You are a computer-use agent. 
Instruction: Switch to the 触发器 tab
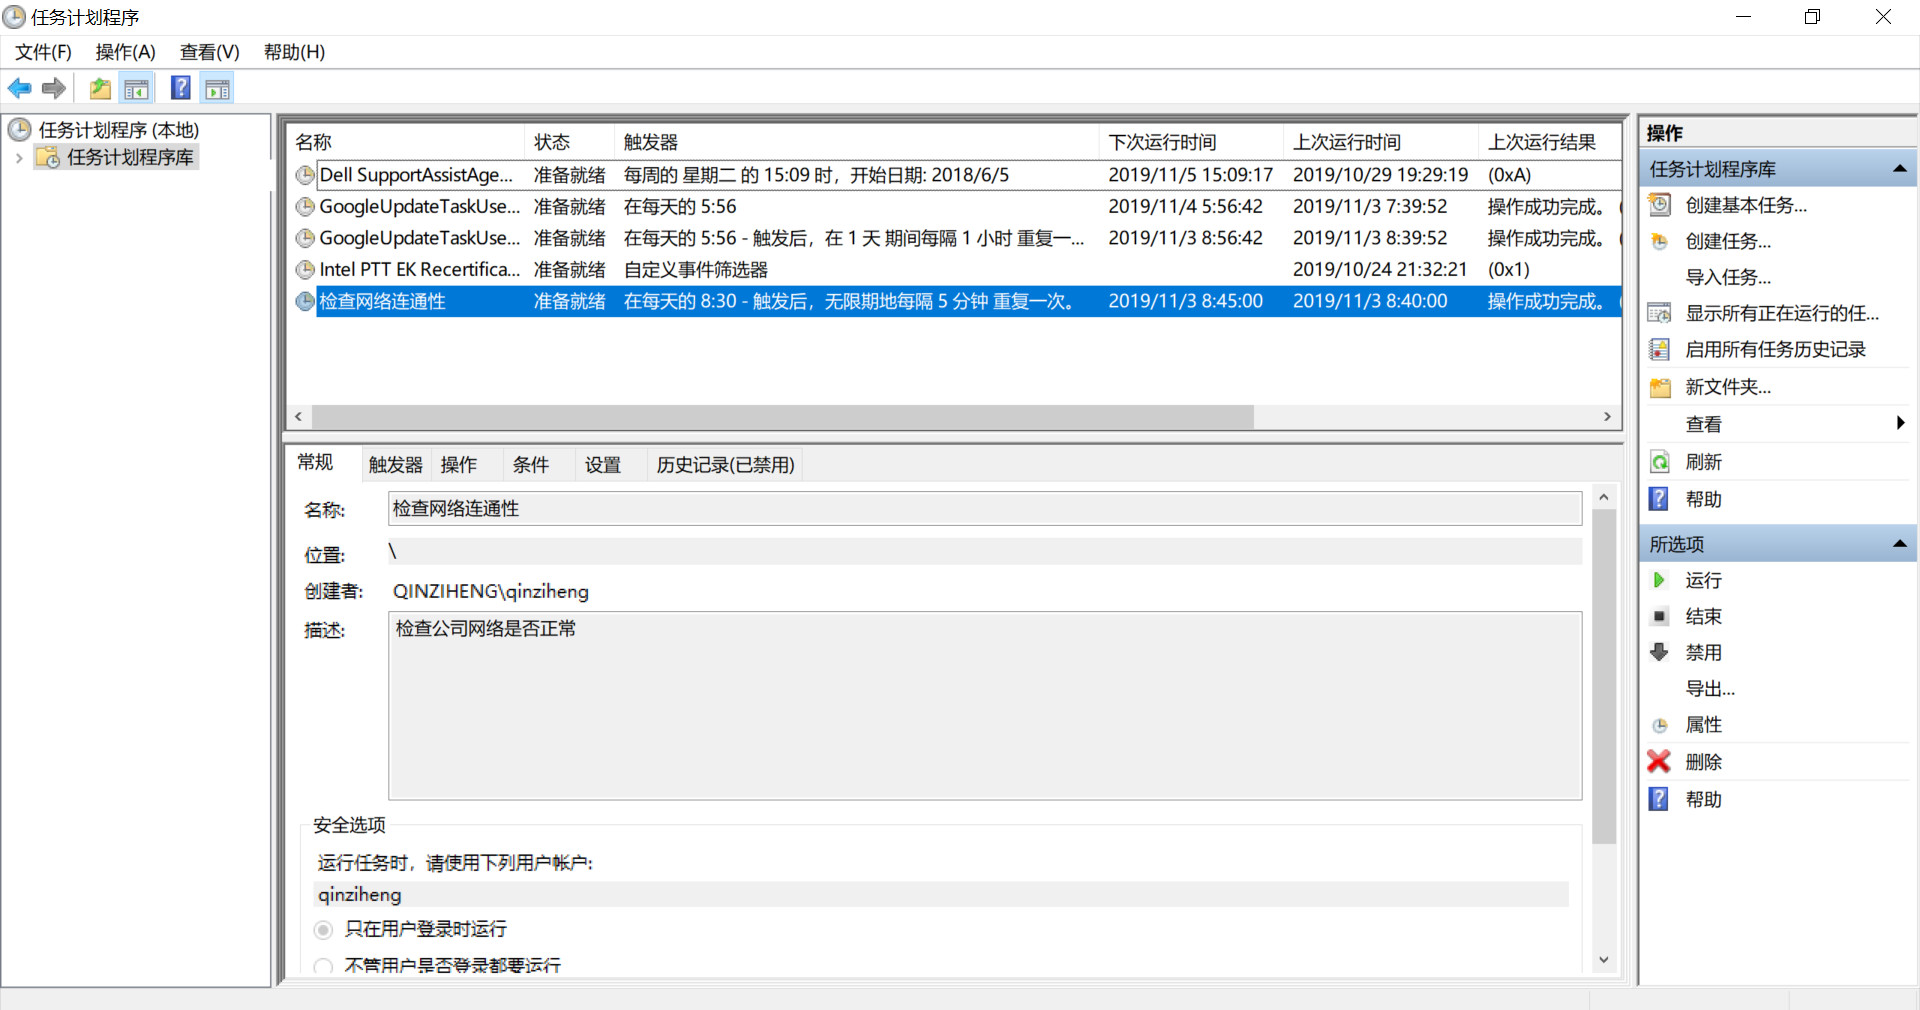click(x=396, y=465)
